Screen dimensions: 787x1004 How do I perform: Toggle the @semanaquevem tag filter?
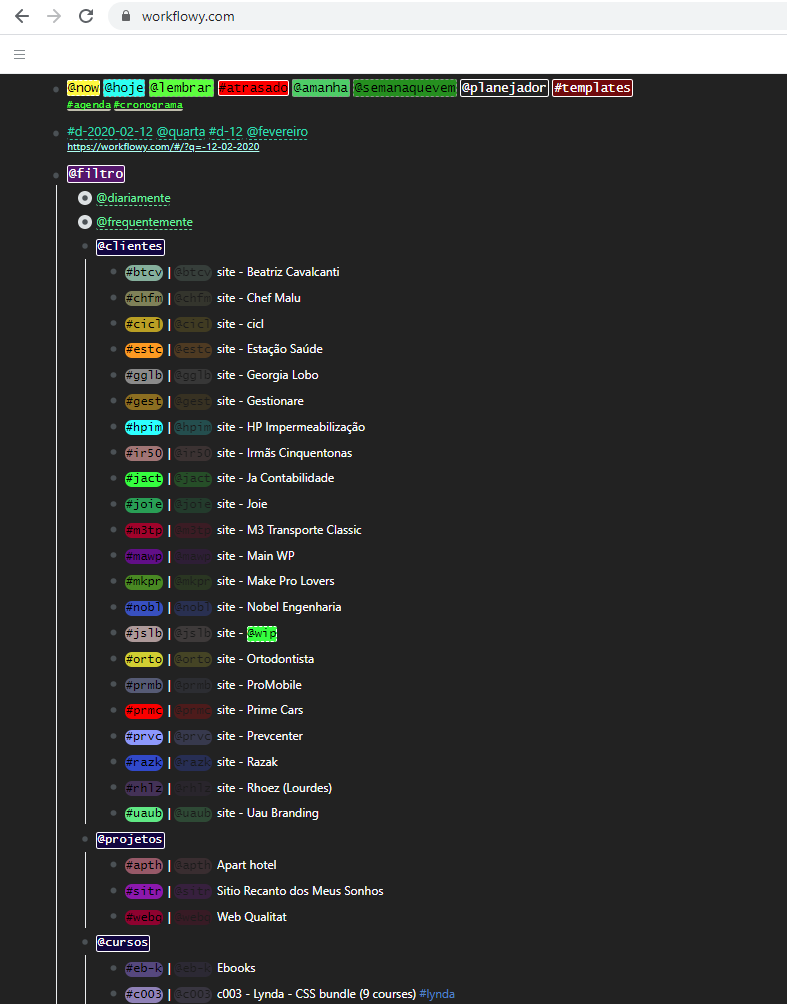pos(404,88)
